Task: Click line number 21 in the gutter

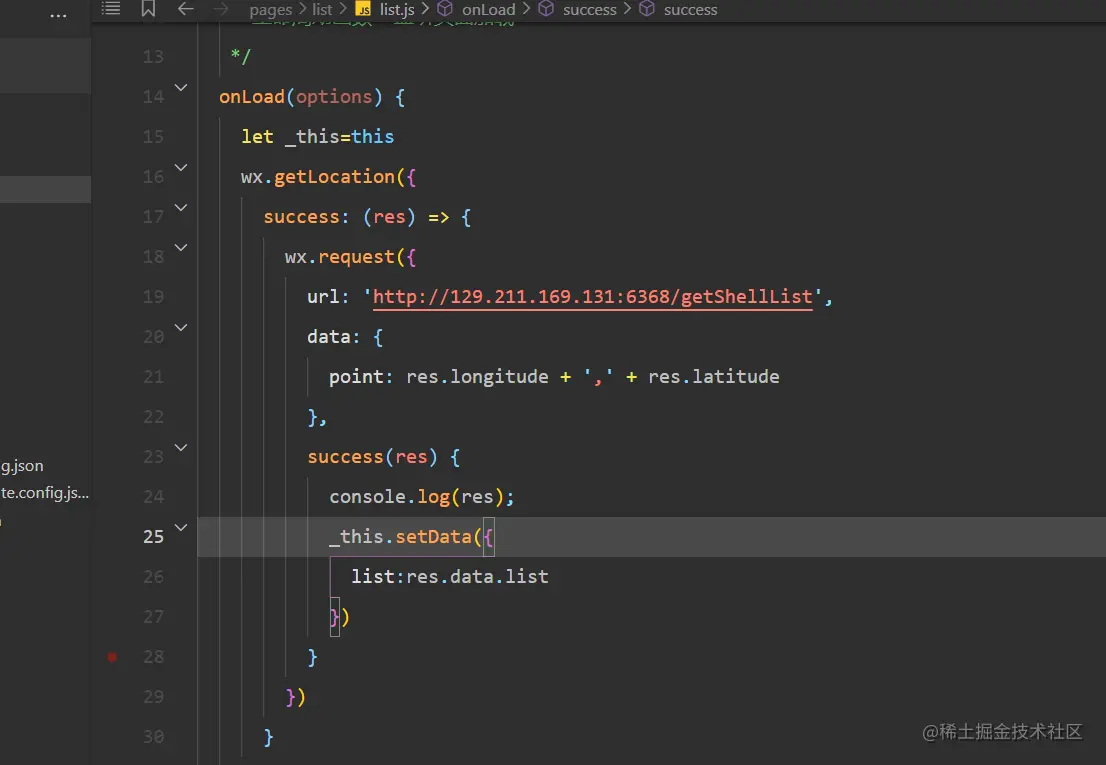Action: click(153, 377)
